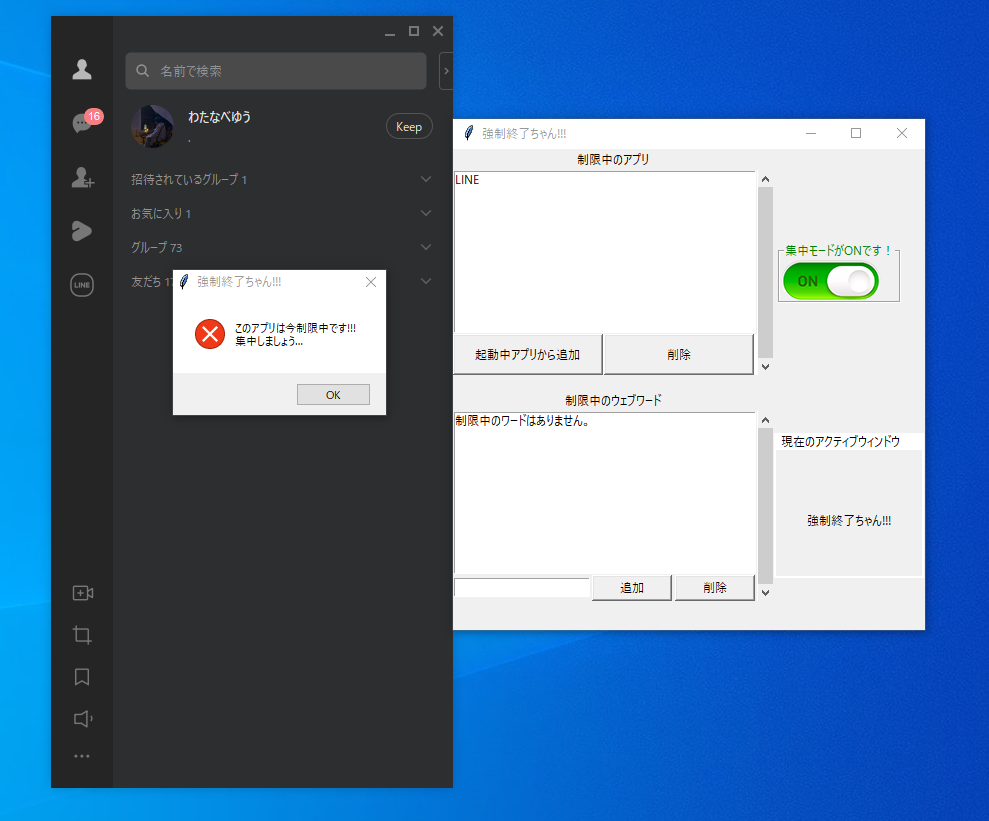This screenshot has height=821, width=989.
Task: Open the LINE VOOM icon in sidebar
Action: click(82, 231)
